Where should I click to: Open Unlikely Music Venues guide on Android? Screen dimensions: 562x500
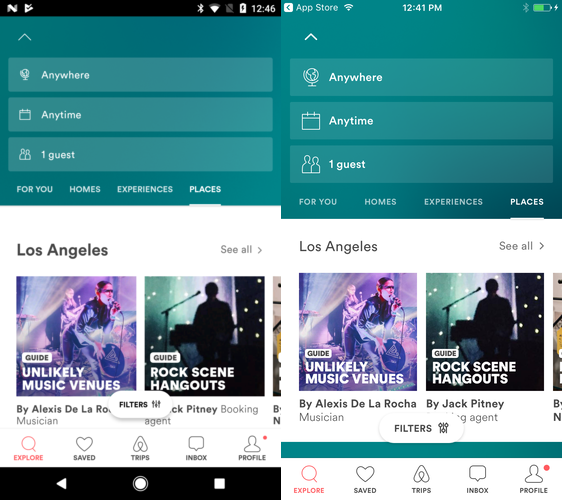pyautogui.click(x=76, y=336)
